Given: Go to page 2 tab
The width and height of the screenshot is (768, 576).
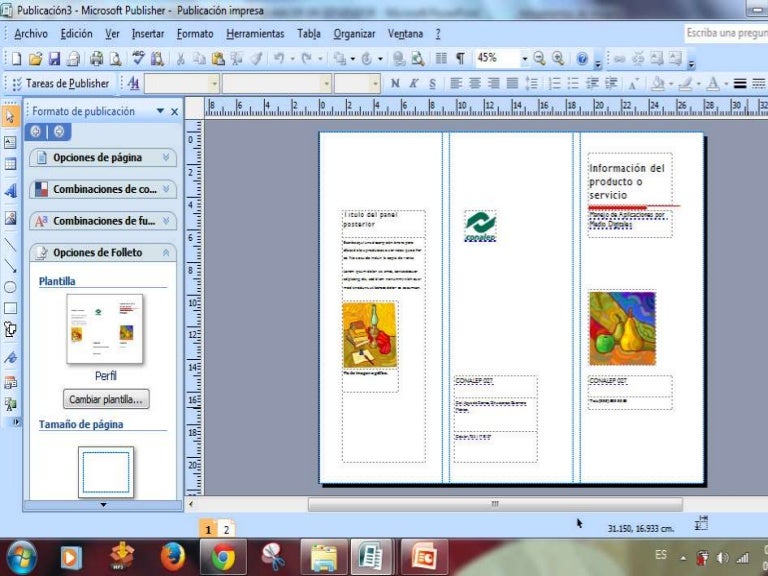Looking at the screenshot, I should click(226, 529).
